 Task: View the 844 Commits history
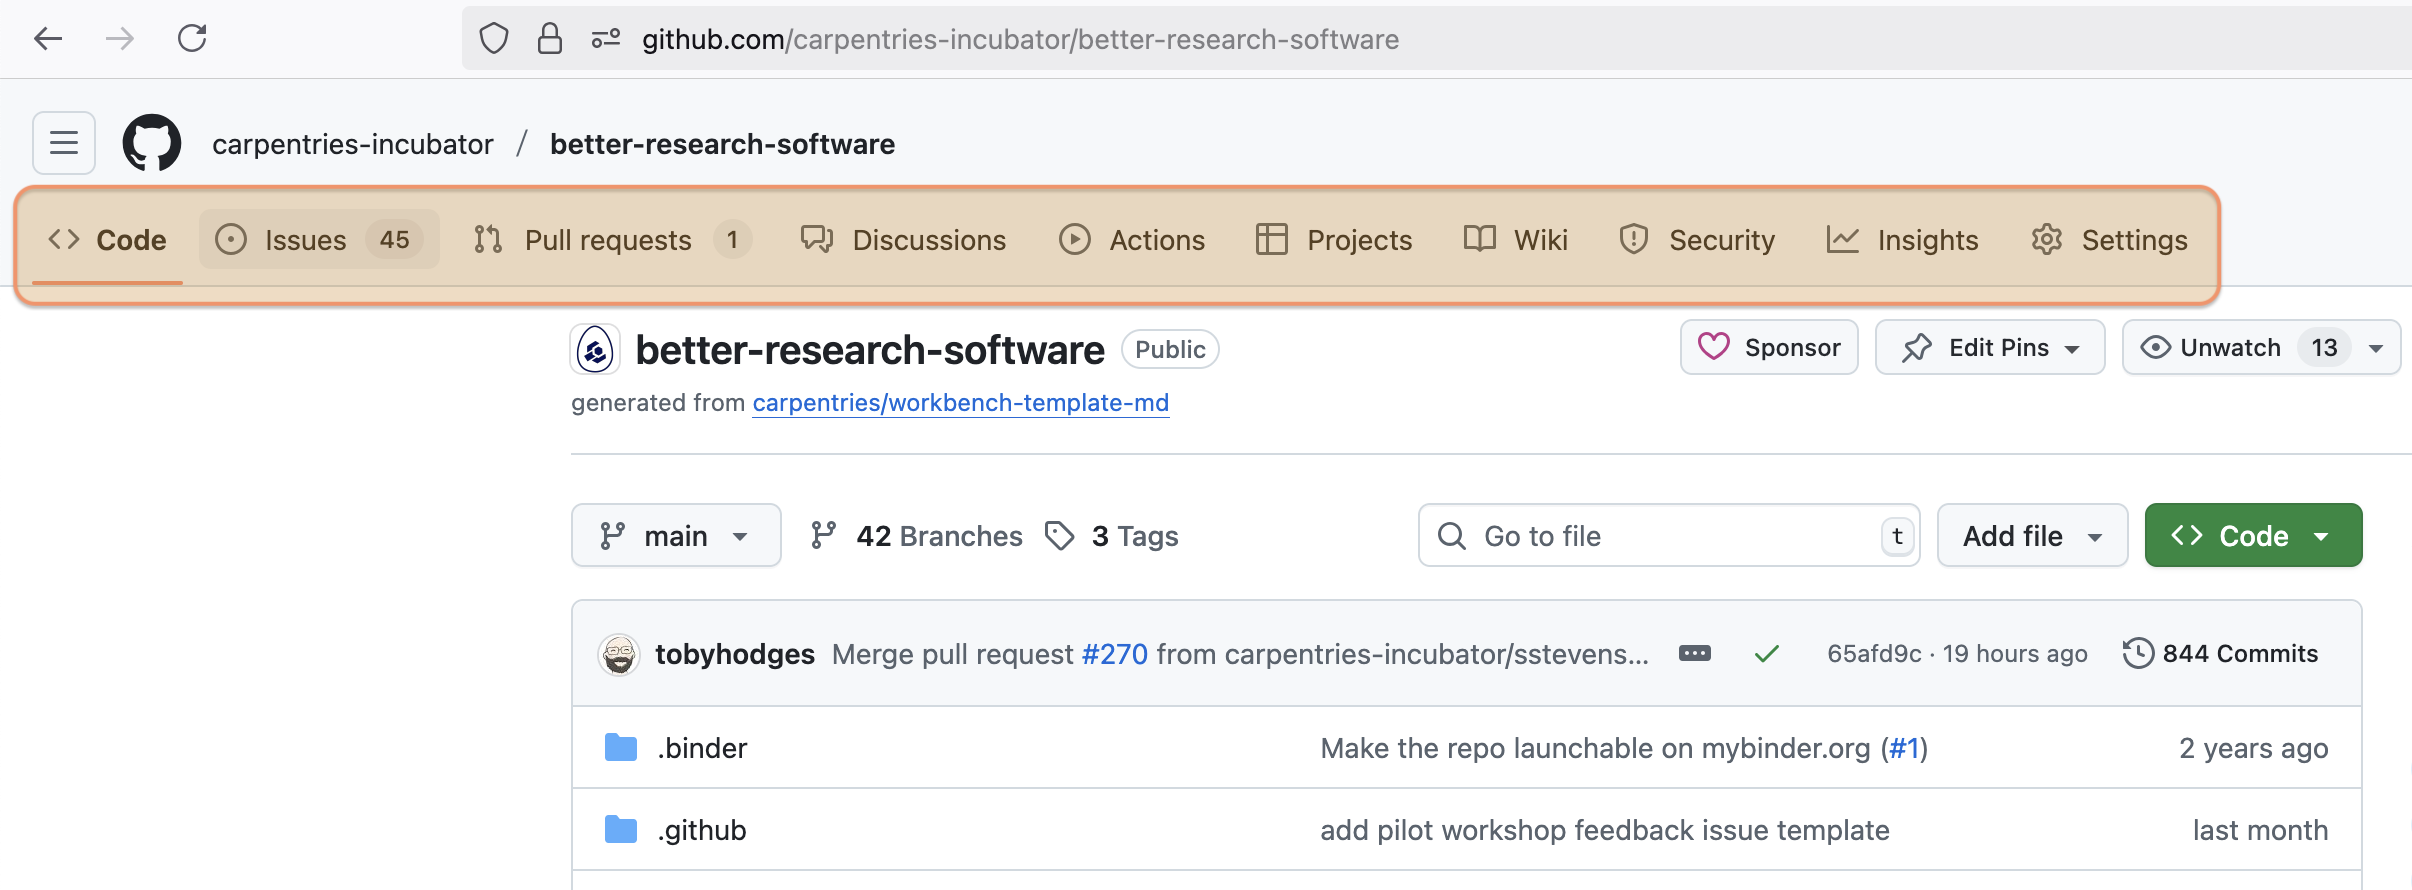point(2220,654)
